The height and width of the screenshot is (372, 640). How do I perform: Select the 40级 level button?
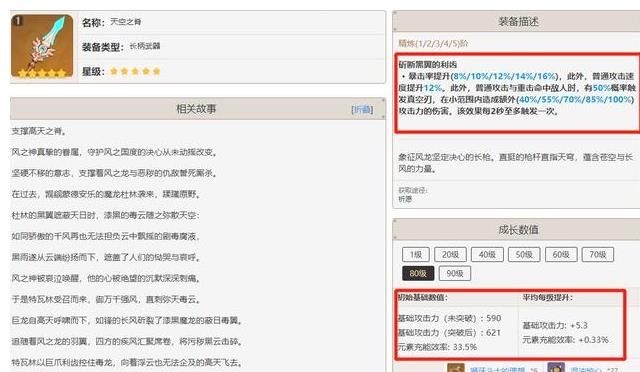click(x=487, y=254)
